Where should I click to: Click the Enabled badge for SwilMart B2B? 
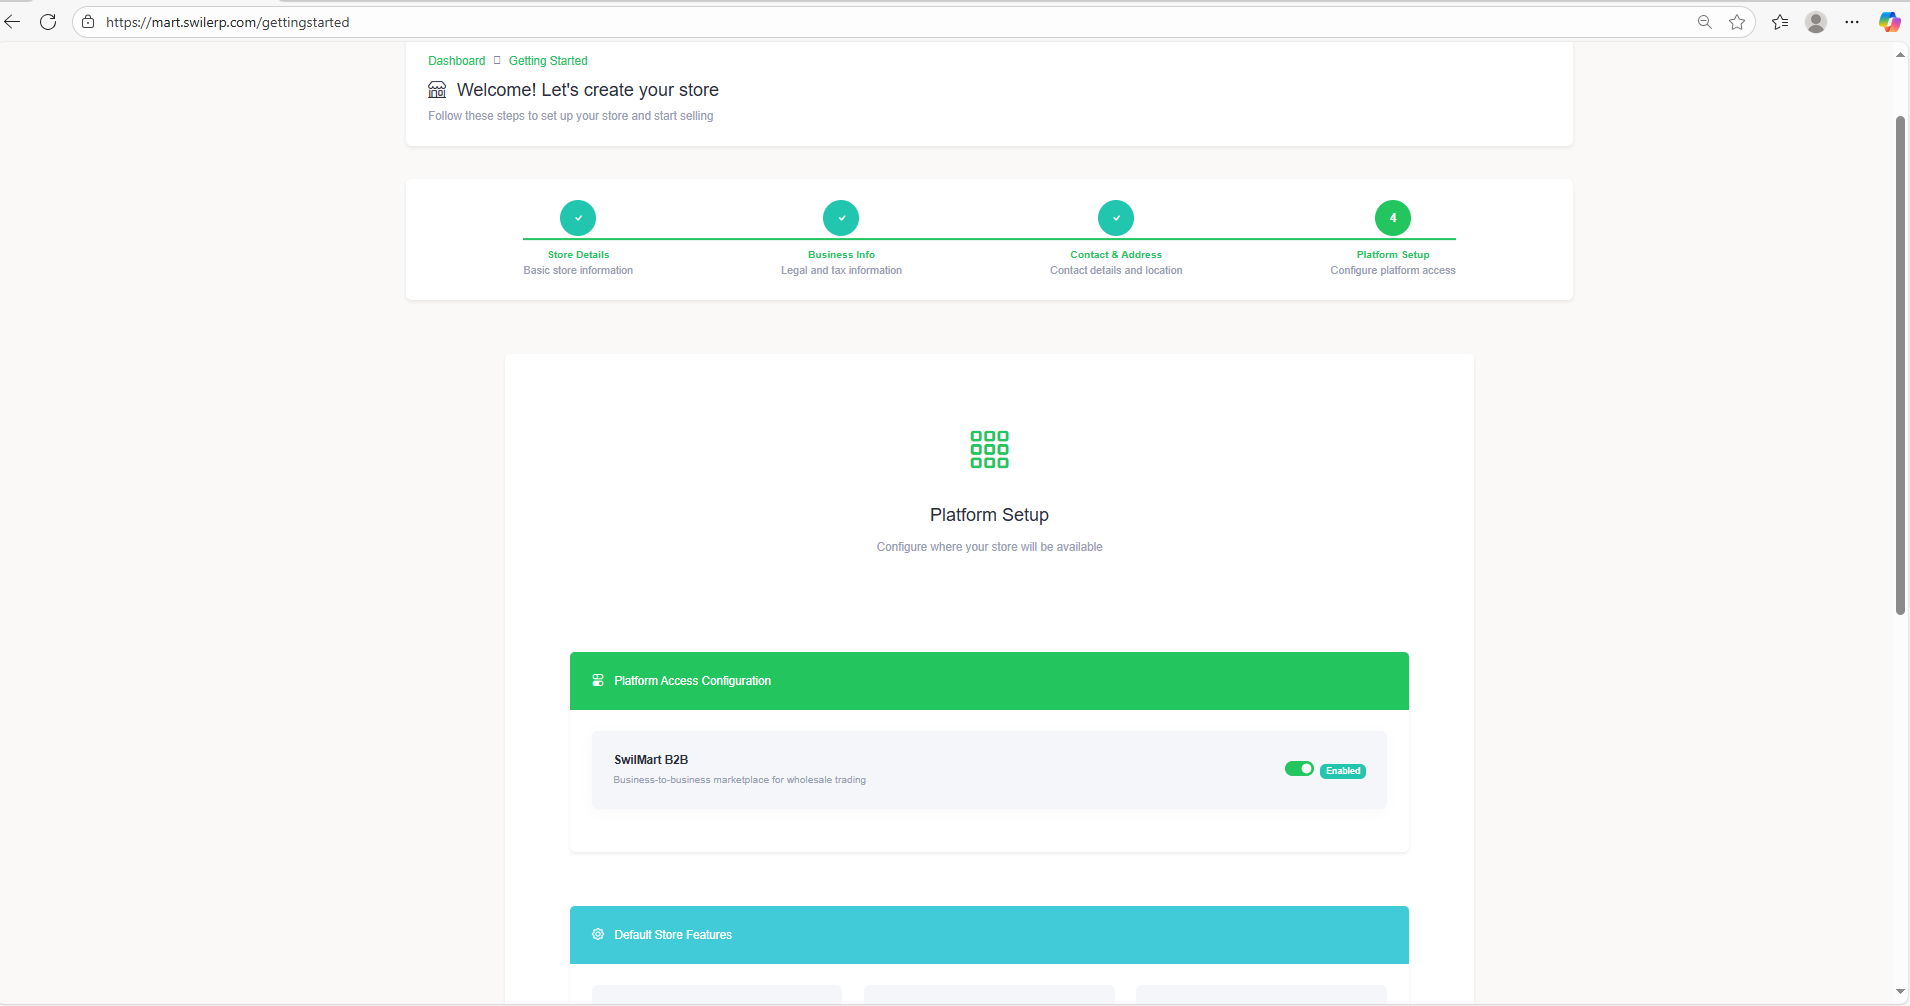point(1343,771)
